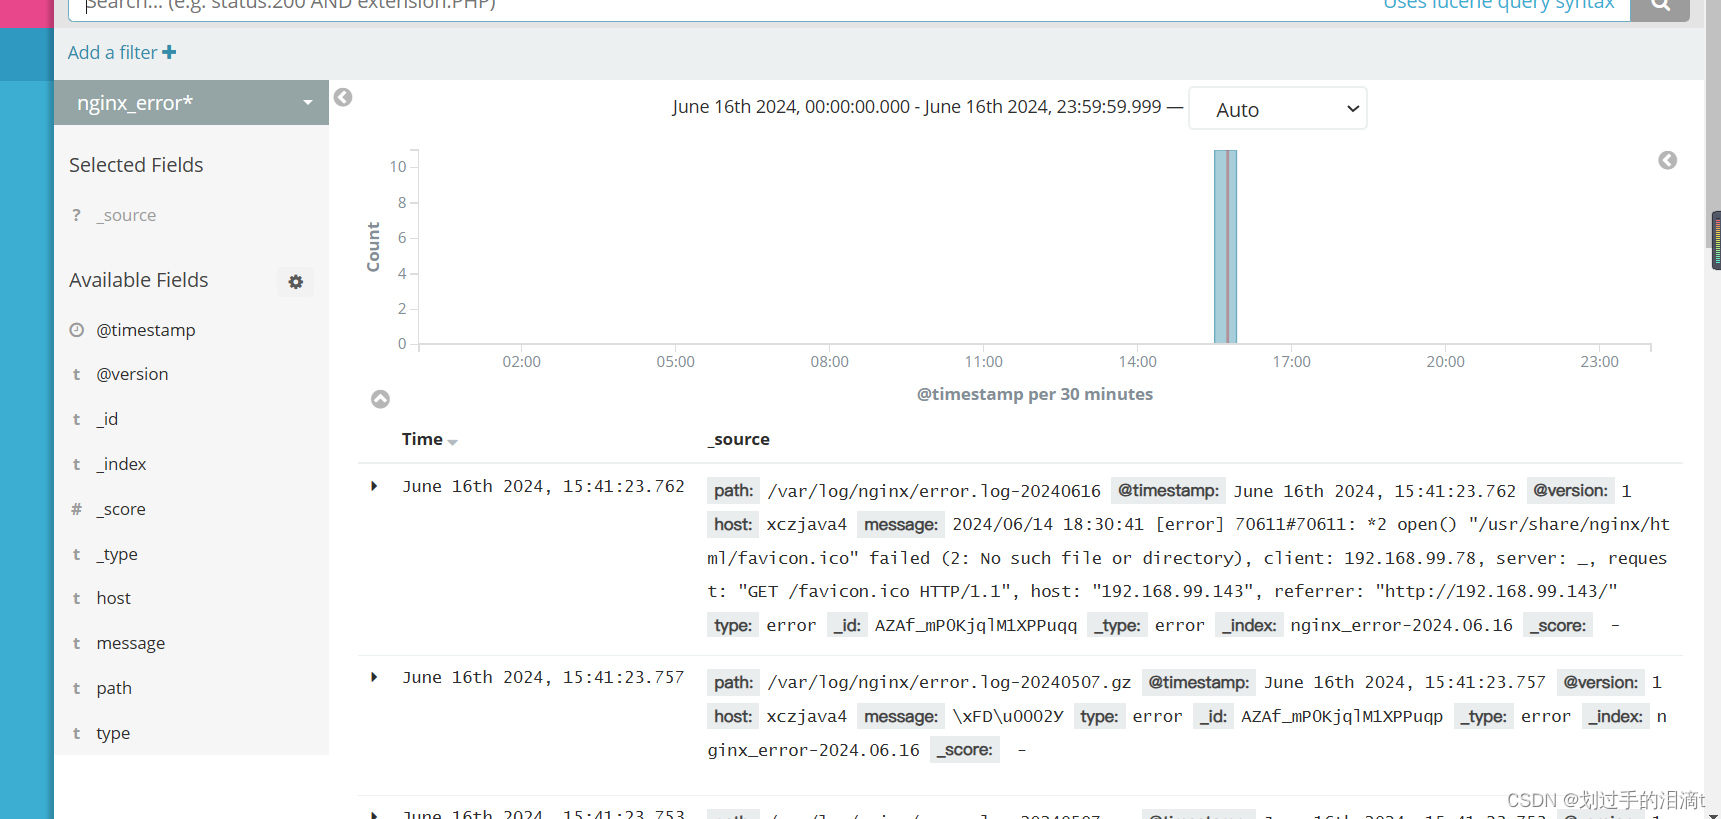
Task: Click the timestamp June 16th 2024, 15:41:23.757 in Time column
Action: pyautogui.click(x=543, y=677)
